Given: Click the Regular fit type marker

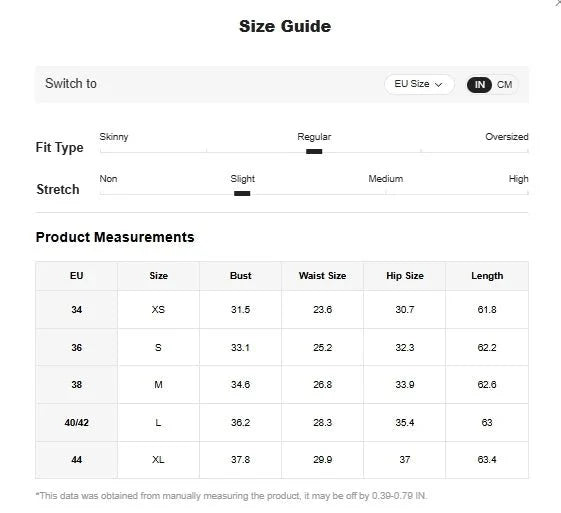Looking at the screenshot, I should pos(314,151).
